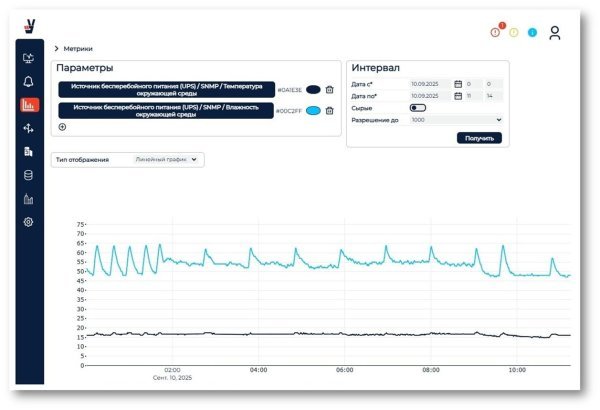Viewport: 600px width, 410px height.
Task: Pick the light blue humidity color swatch
Action: click(312, 111)
